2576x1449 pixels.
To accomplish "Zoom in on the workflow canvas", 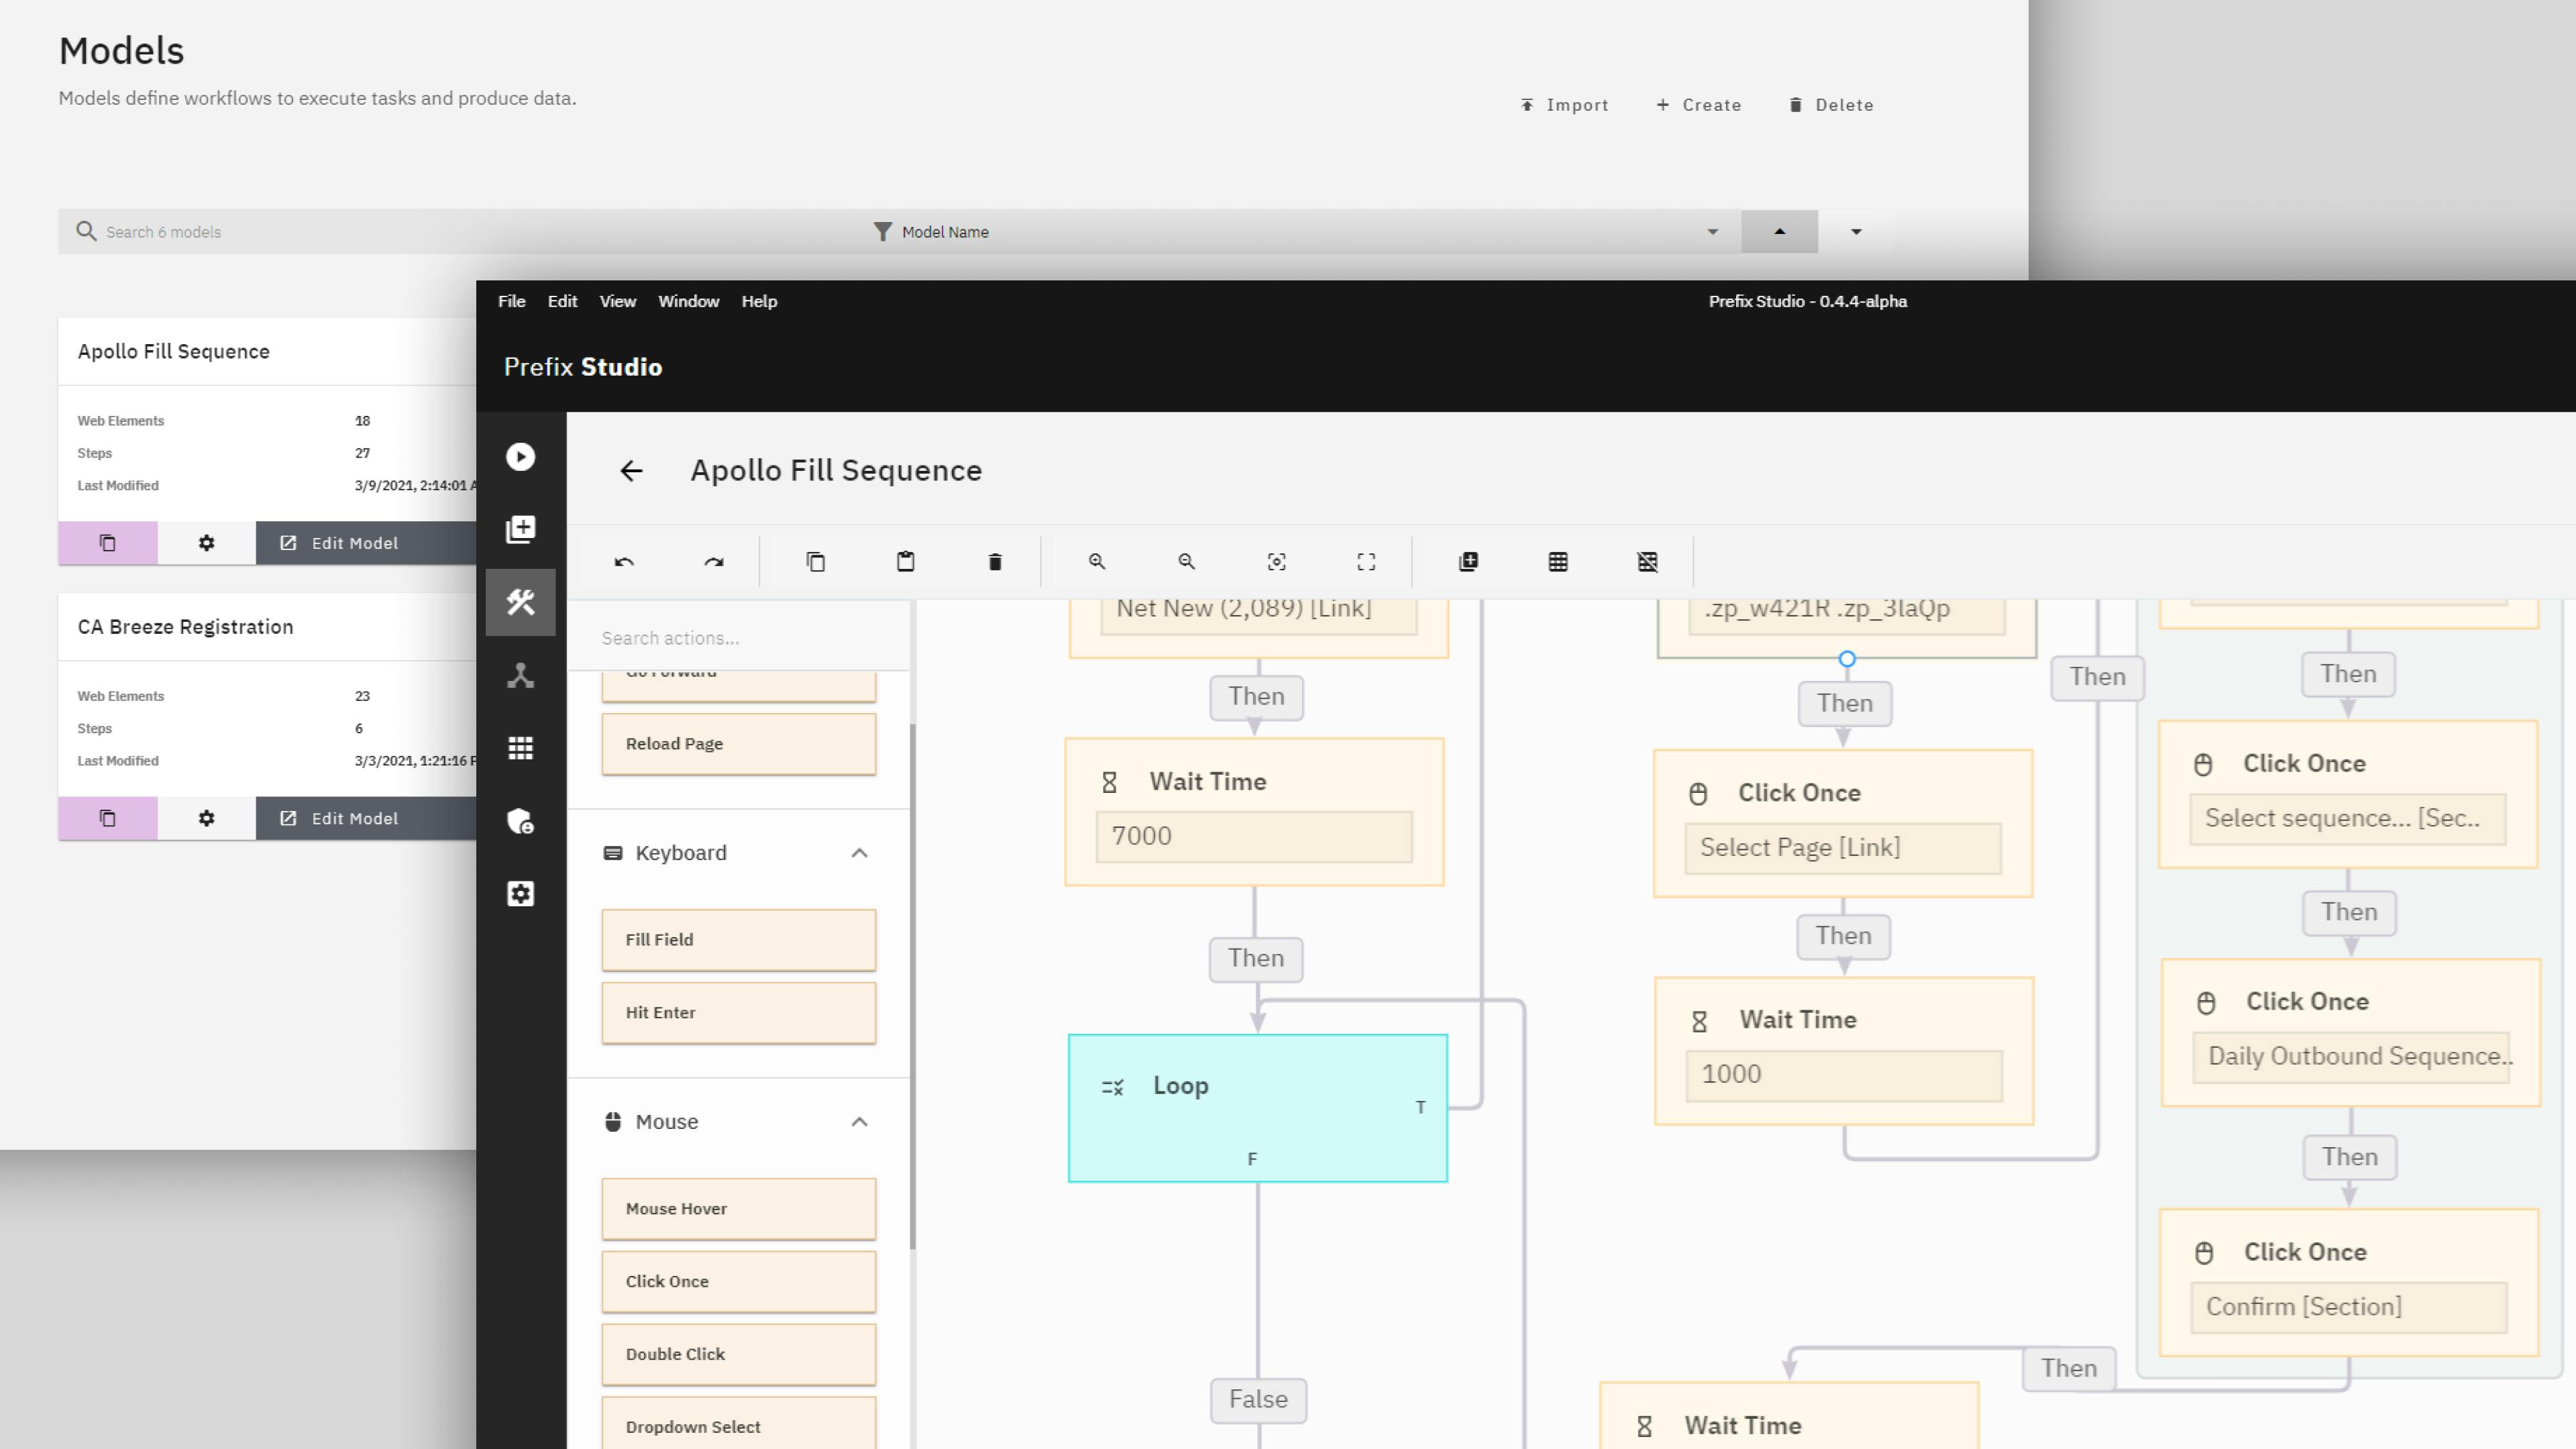I will click(1097, 562).
